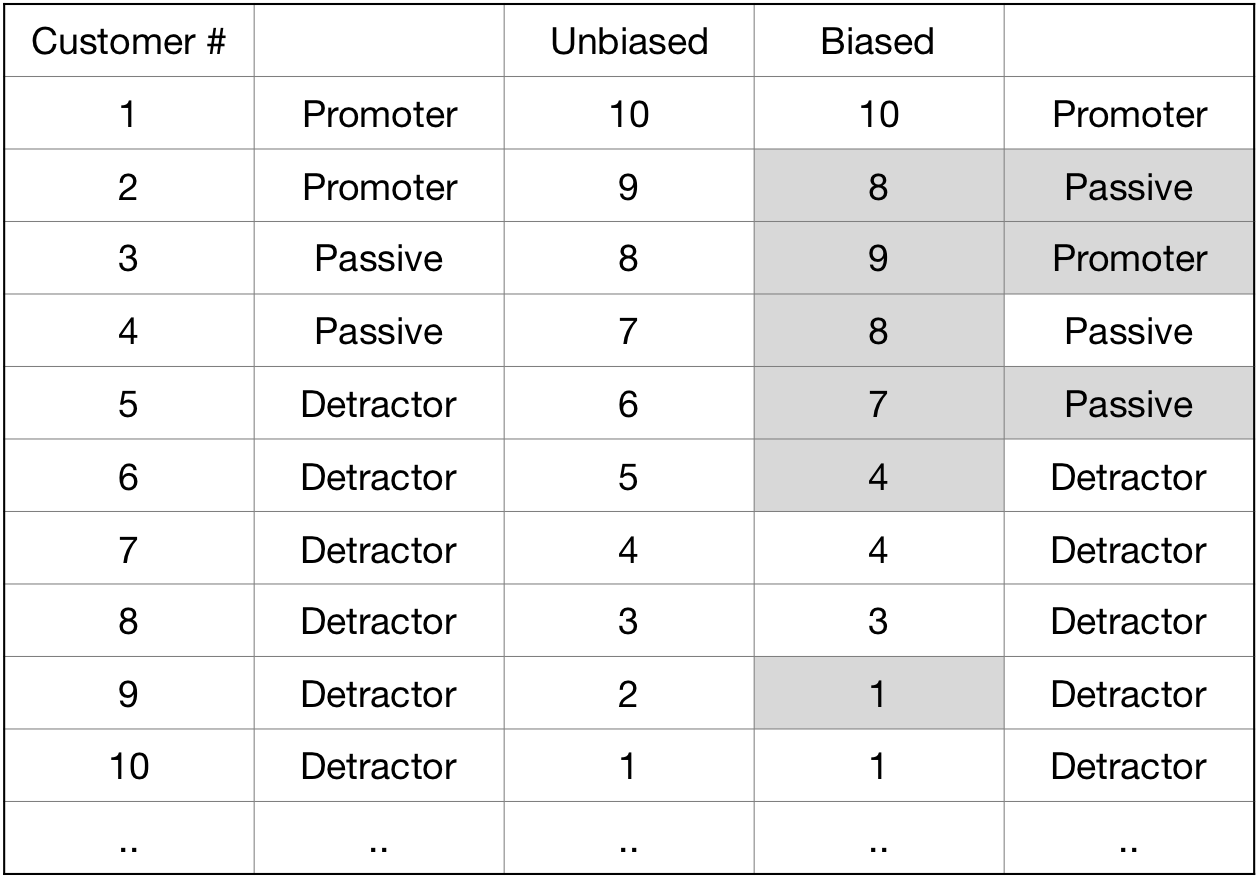This screenshot has width=1258, height=879.
Task: Click the shaded biased score 1 for customer 9
Action: [x=878, y=694]
